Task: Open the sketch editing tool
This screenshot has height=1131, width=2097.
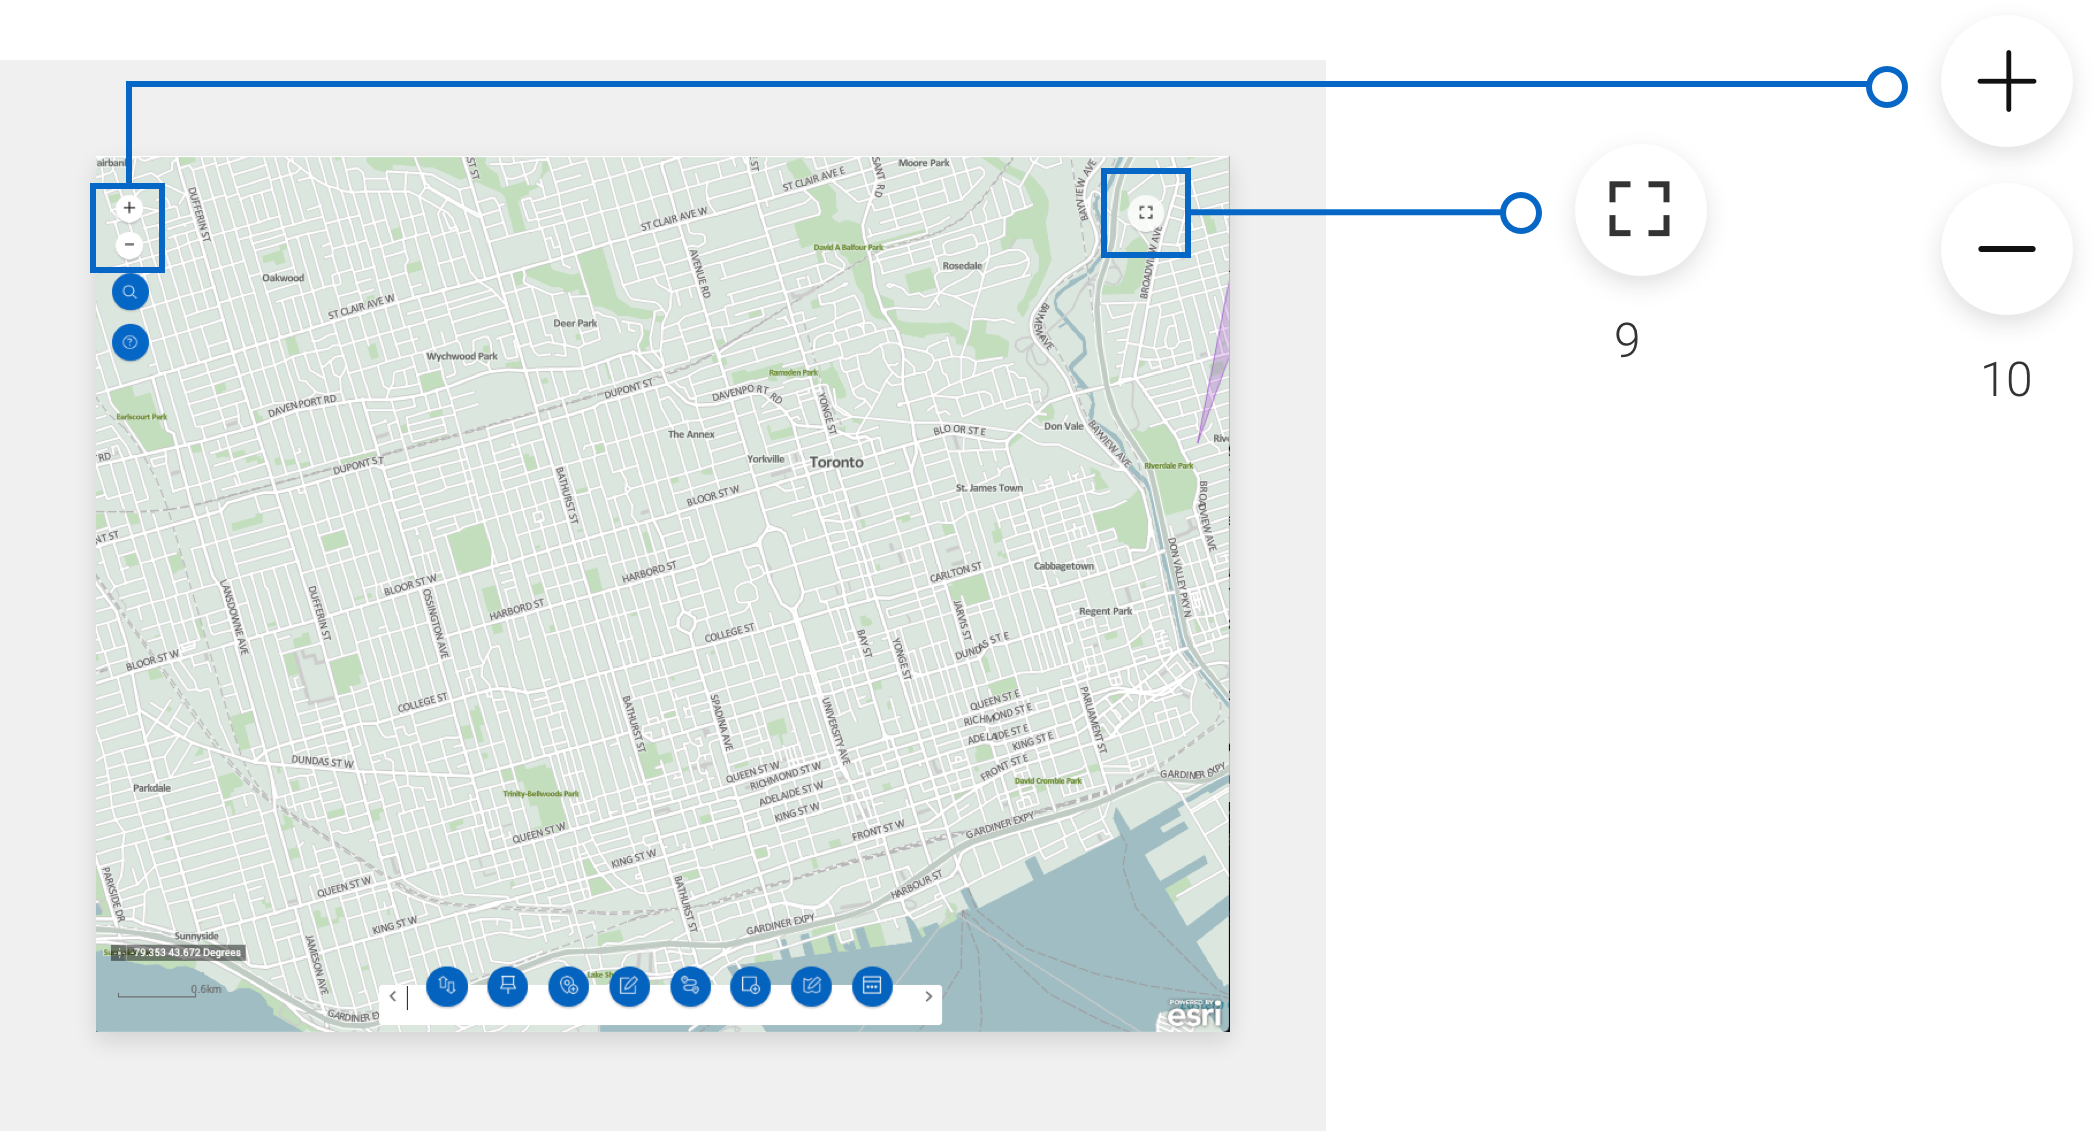Action: click(x=630, y=987)
